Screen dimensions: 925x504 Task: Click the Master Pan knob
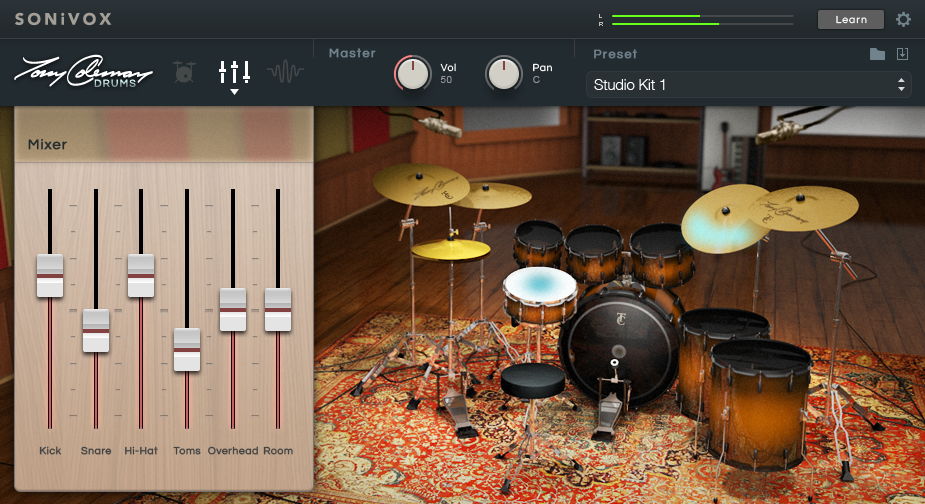tap(503, 74)
